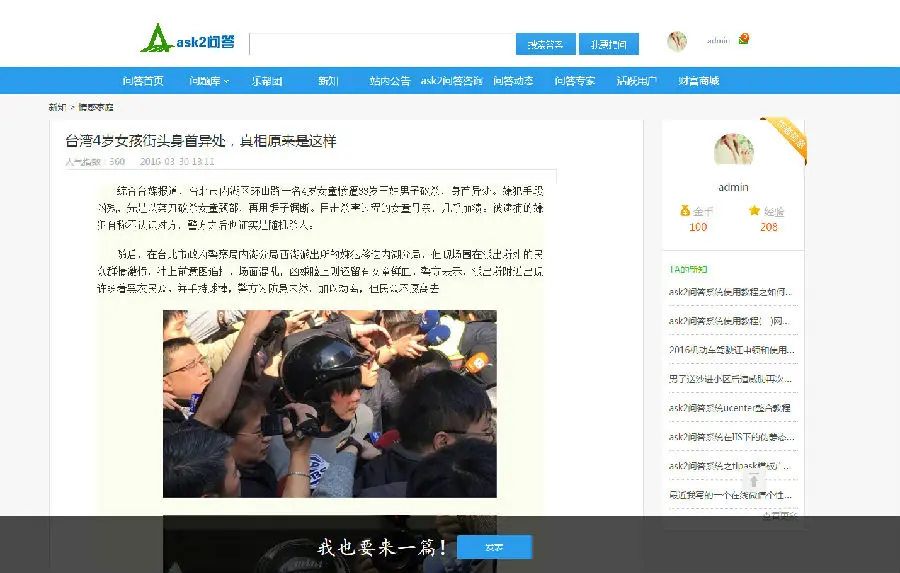Click in the search input field
Screen dimensions: 900x573
click(382, 44)
